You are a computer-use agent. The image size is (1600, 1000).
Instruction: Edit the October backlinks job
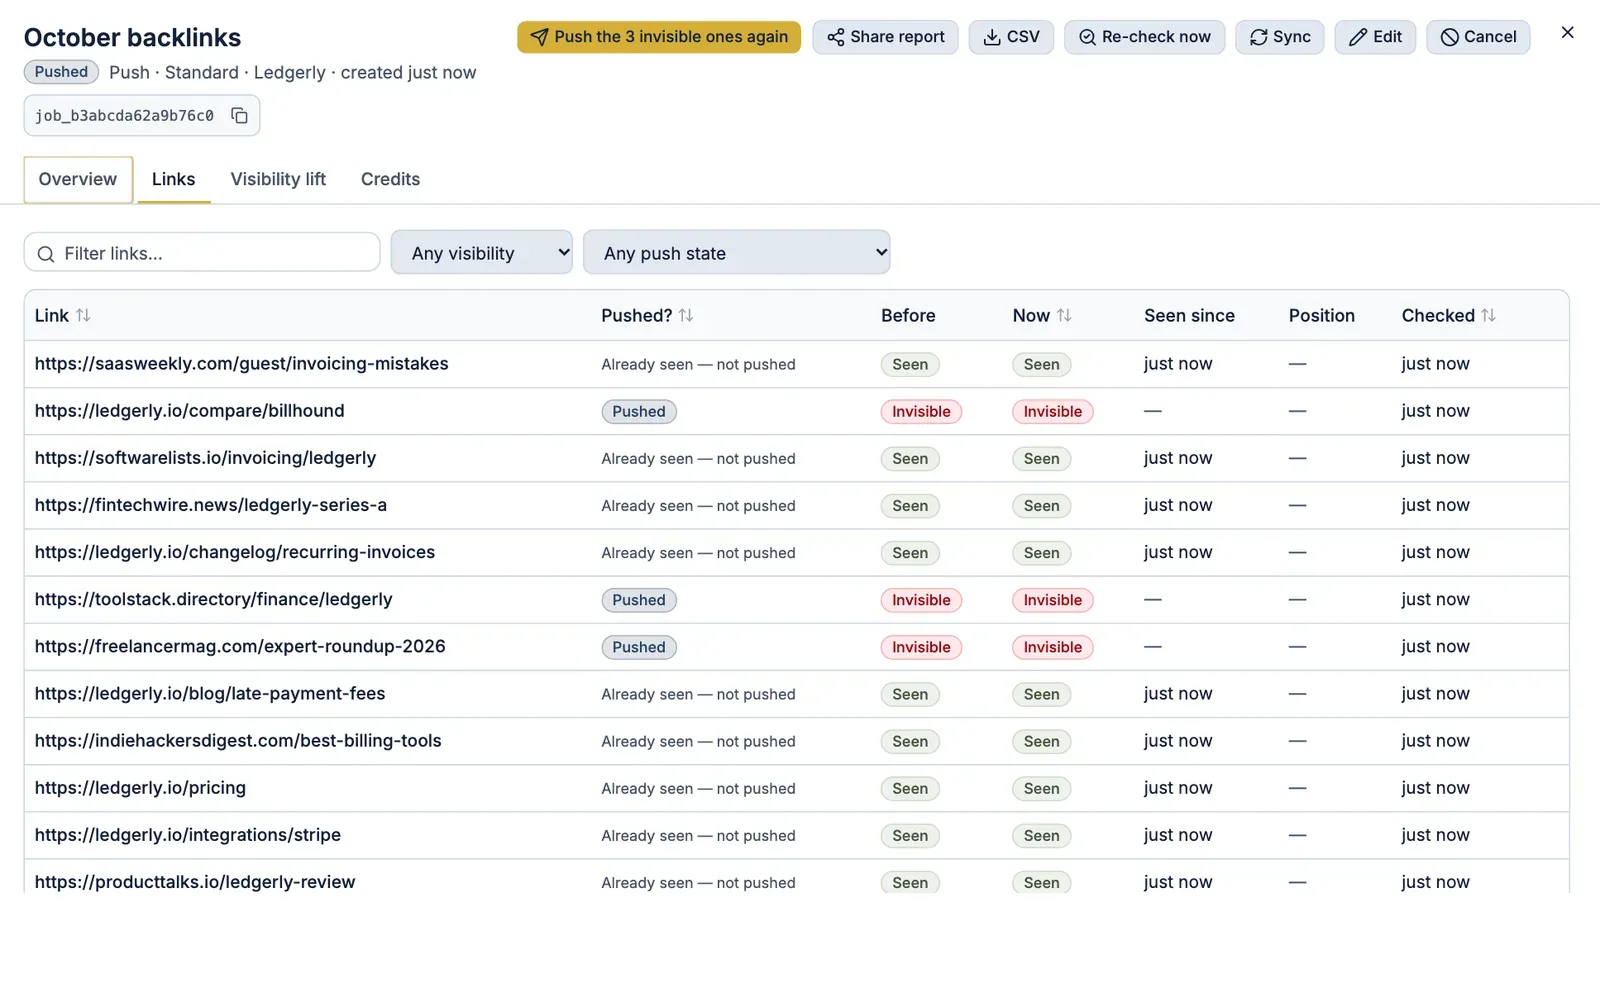[1375, 37]
